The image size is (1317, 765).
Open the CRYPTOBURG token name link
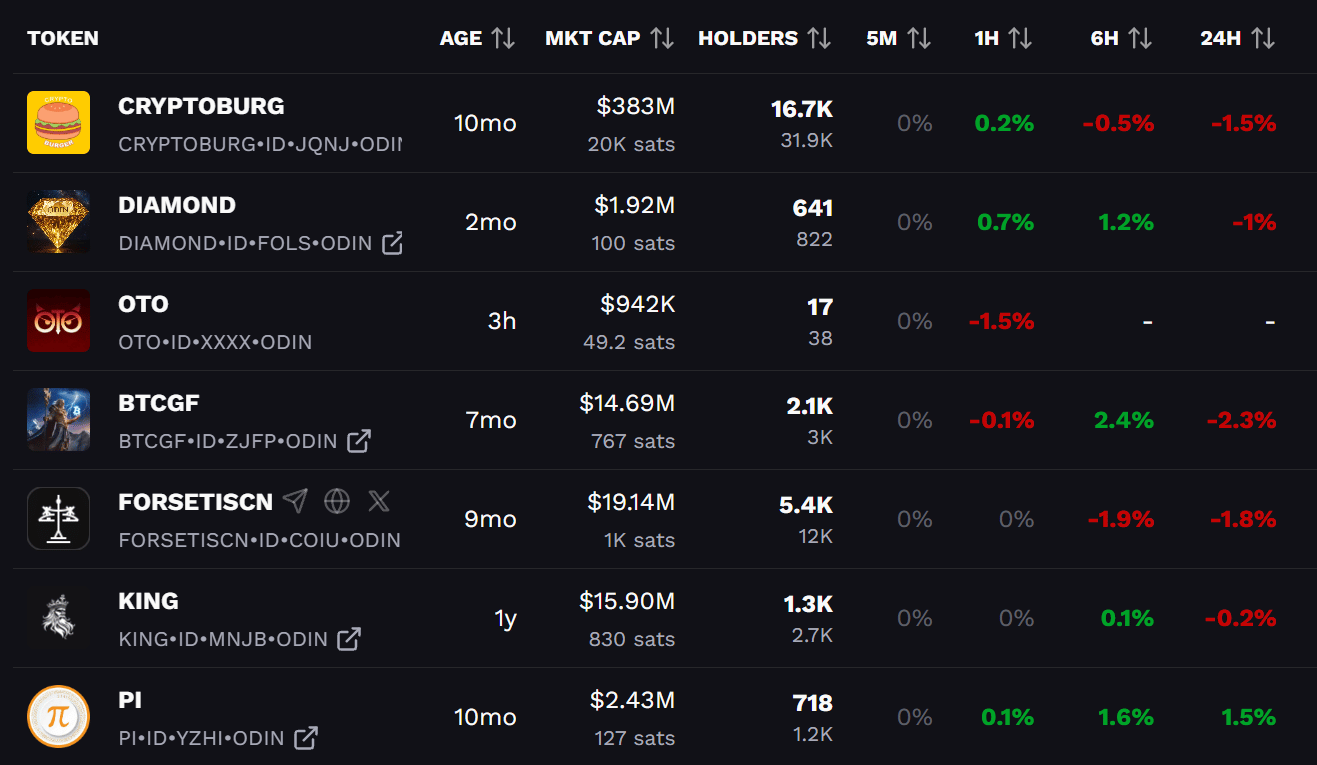point(201,106)
